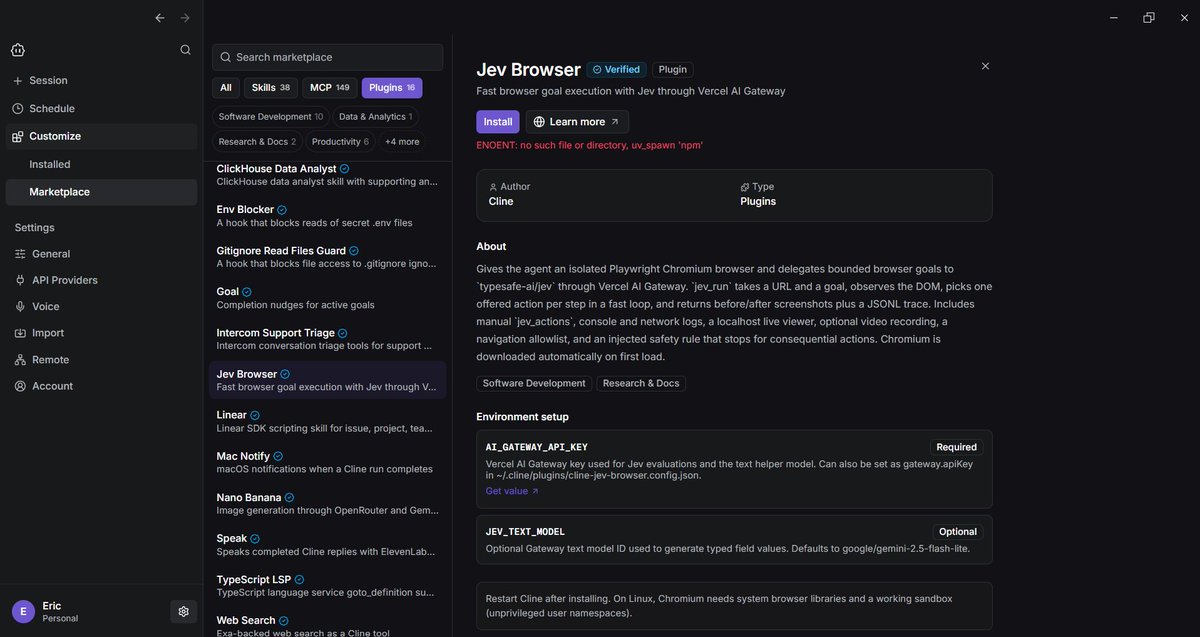Filter by Productivity chip

340,142
